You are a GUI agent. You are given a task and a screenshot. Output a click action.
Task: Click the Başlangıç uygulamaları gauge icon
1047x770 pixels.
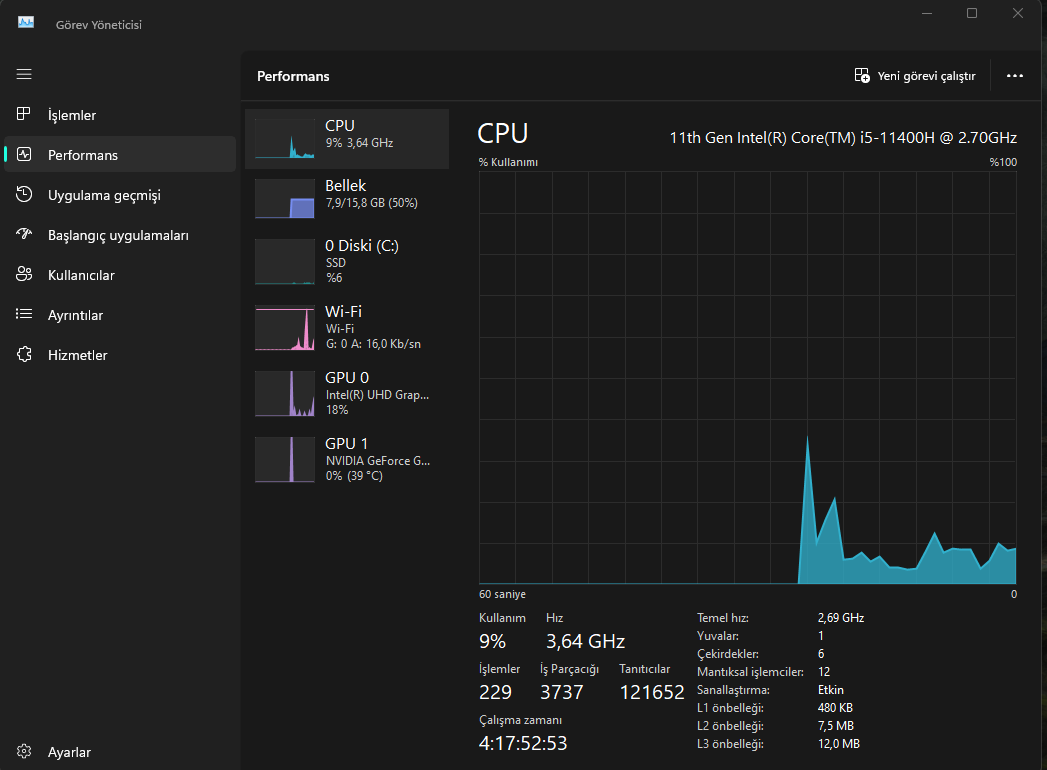click(x=24, y=234)
